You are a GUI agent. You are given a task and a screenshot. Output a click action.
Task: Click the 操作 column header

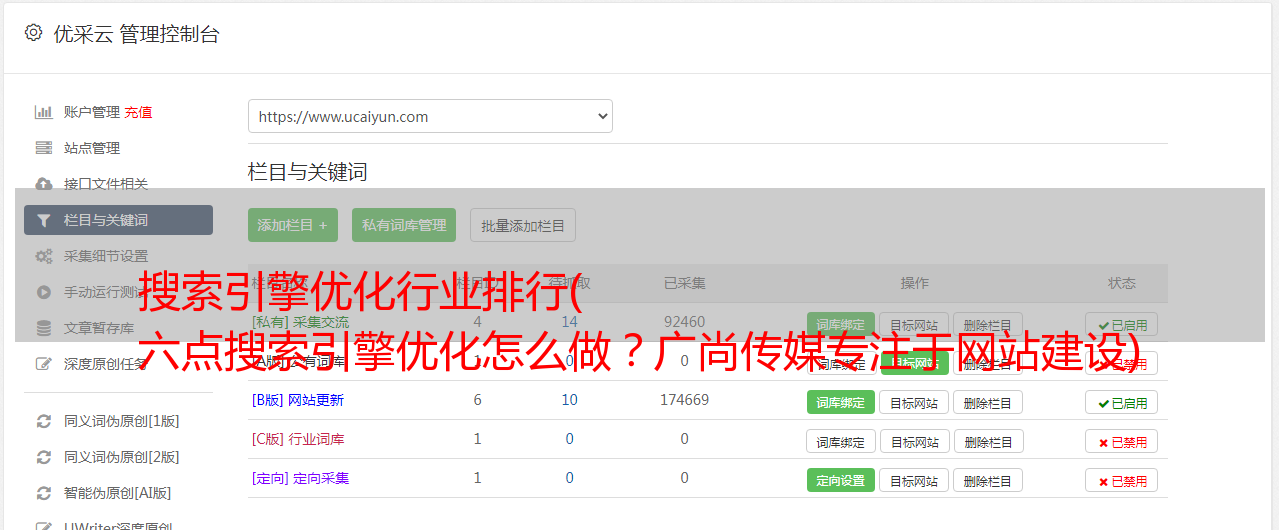[x=914, y=283]
